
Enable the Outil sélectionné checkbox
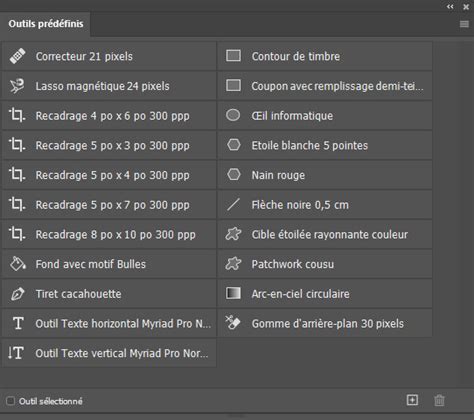(11, 401)
